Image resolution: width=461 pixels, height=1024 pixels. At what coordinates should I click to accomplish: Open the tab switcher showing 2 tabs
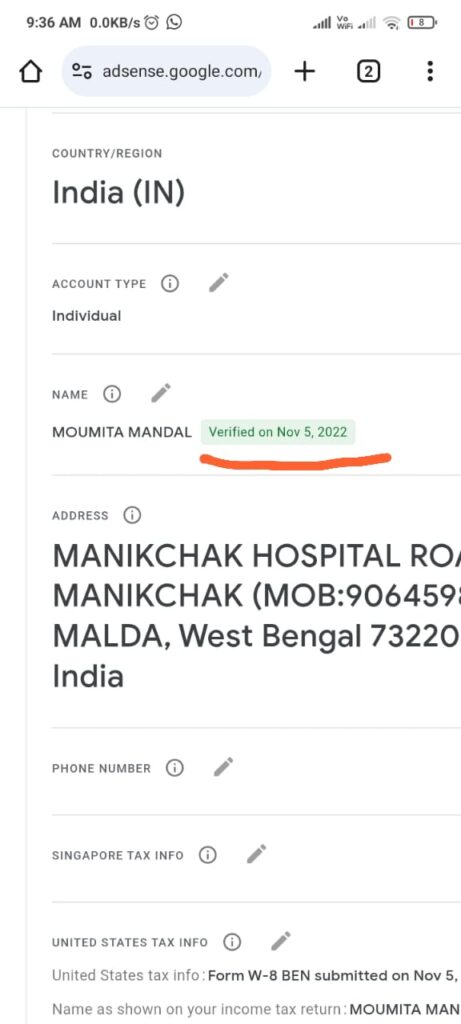368,71
